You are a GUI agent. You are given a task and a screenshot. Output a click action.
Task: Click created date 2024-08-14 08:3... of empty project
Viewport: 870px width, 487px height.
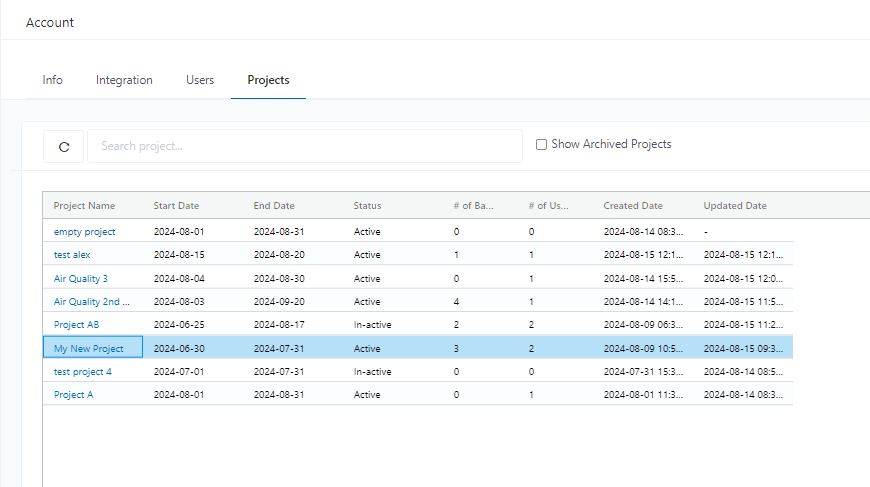coord(644,232)
